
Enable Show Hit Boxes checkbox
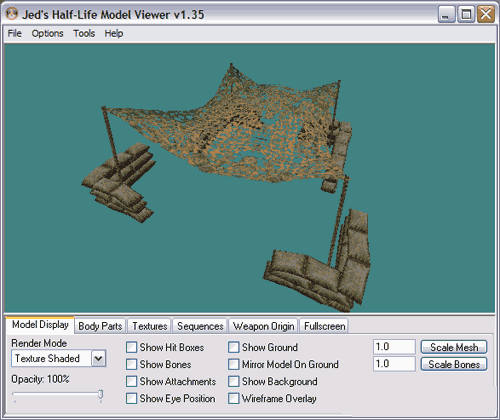[131, 347]
